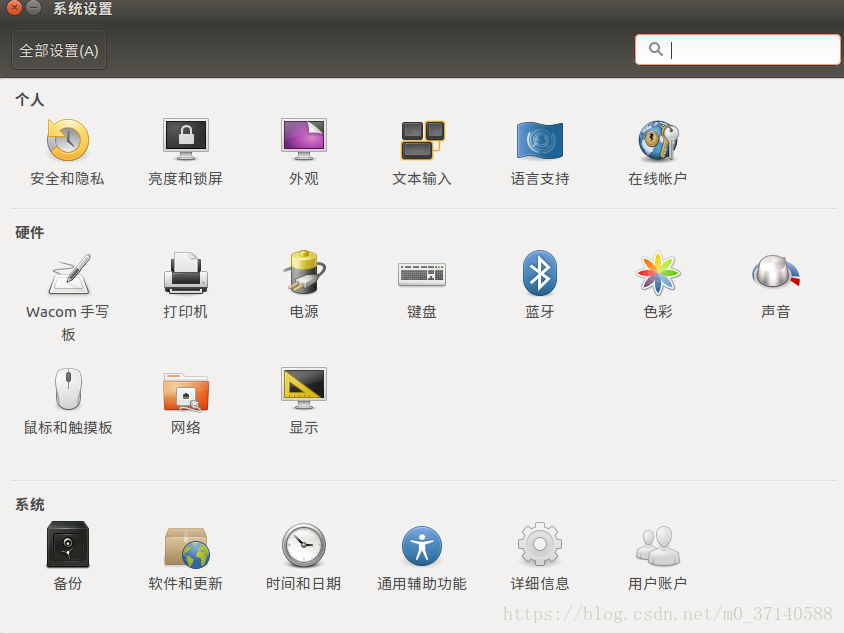Open the 电源 battery icon
The width and height of the screenshot is (844, 634).
click(304, 272)
